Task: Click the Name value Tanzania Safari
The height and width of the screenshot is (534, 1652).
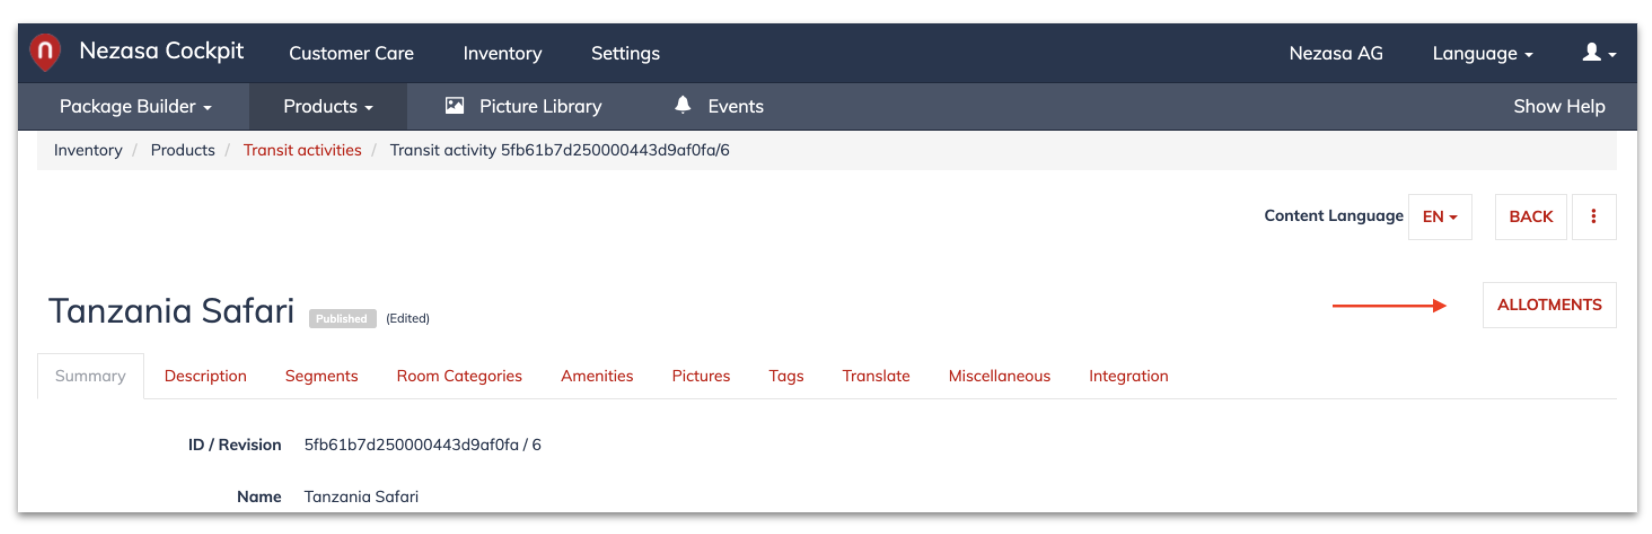Action: click(361, 497)
